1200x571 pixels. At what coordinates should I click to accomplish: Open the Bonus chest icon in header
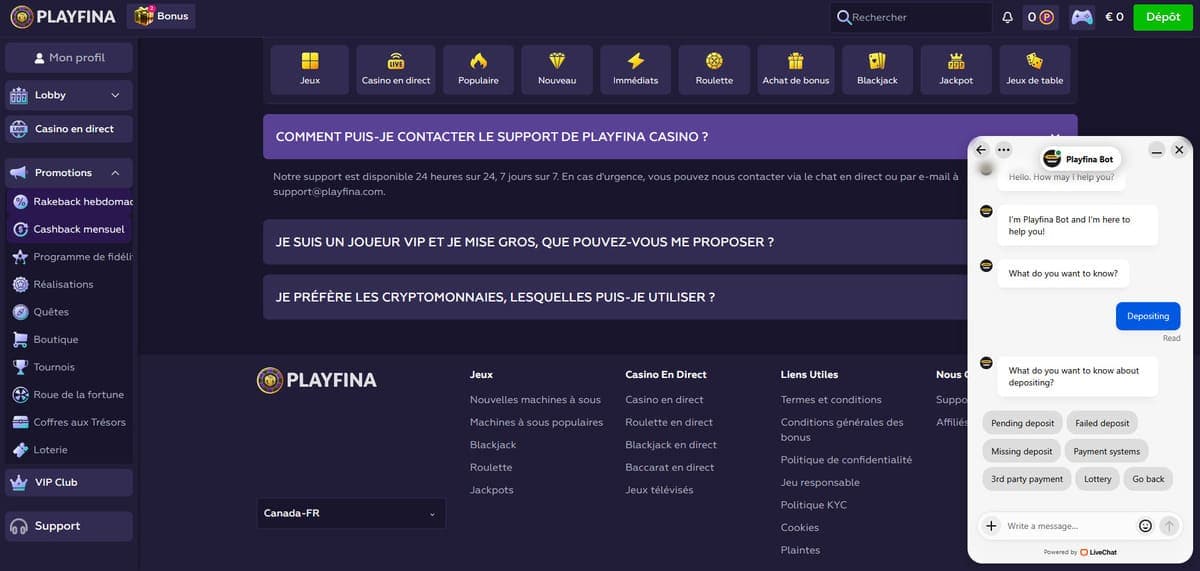(x=144, y=16)
